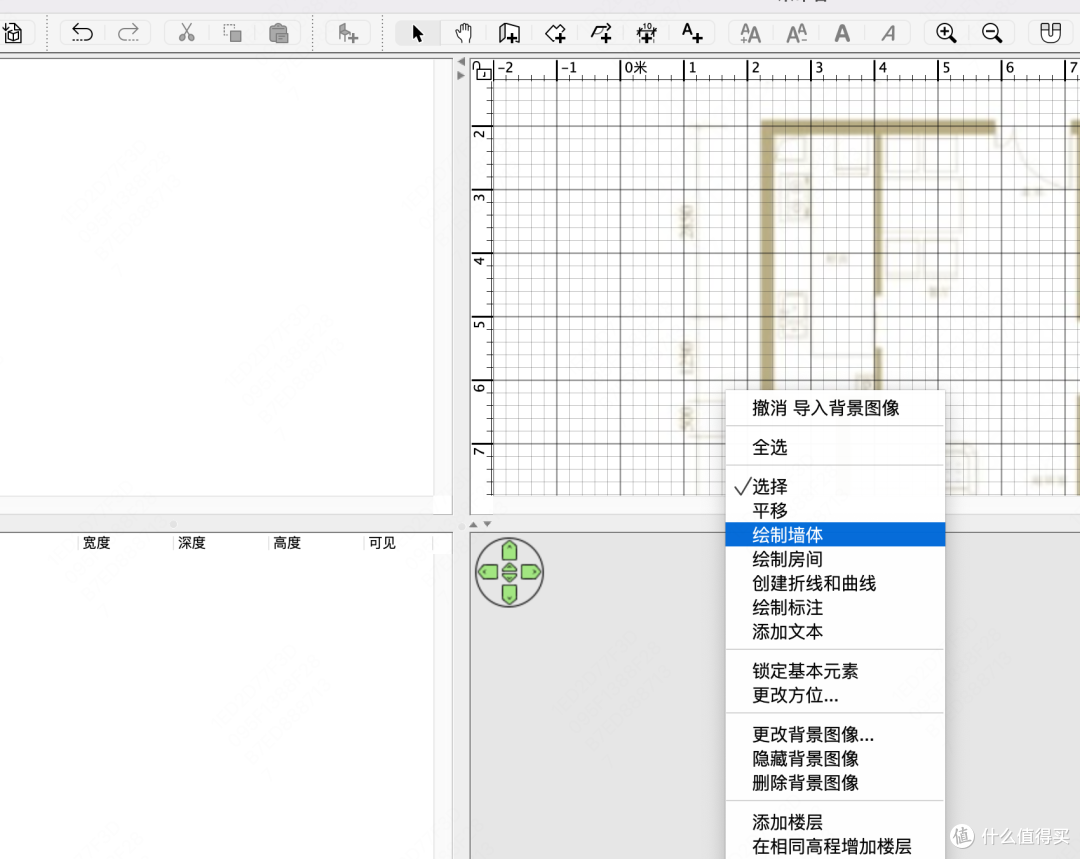The image size is (1080, 859).
Task: Rotate 3D view right with right arrow
Action: tap(531, 572)
